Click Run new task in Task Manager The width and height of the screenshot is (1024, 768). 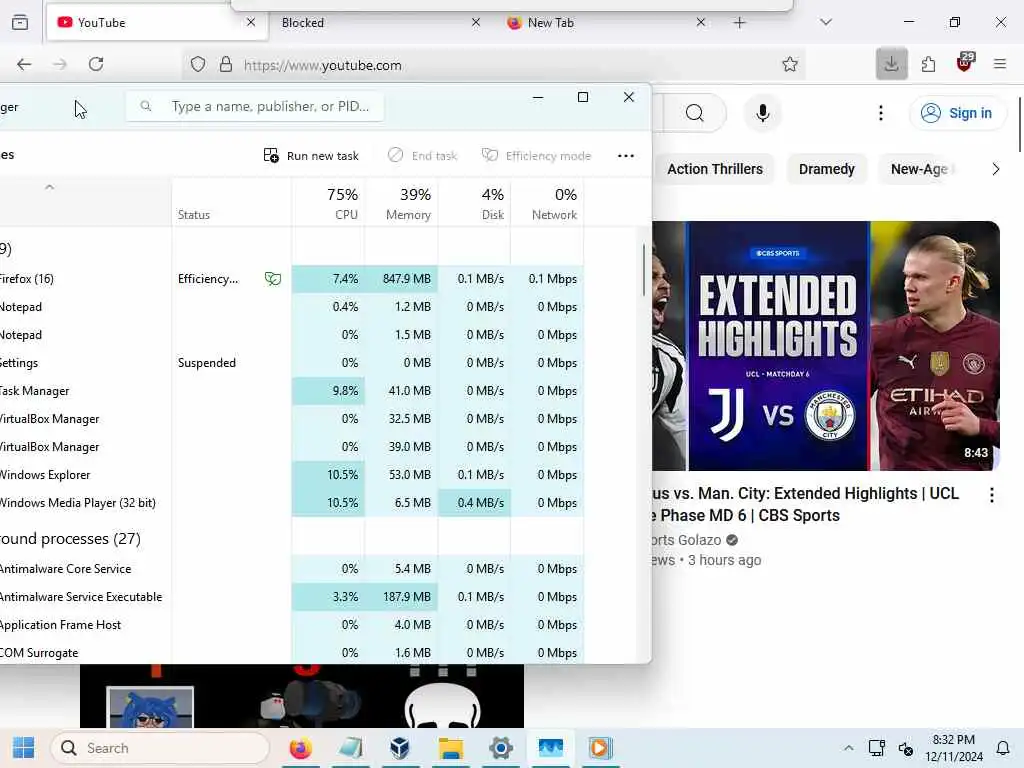pos(311,155)
